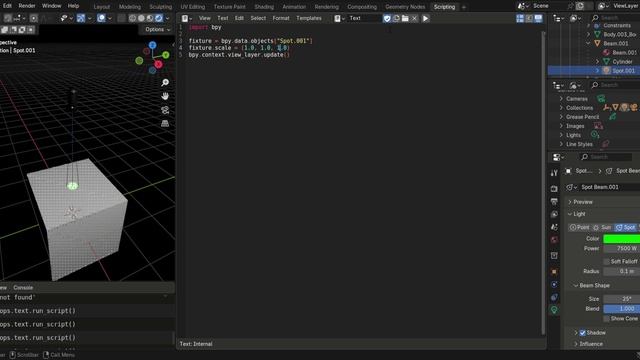Click the pan hand icon in viewport
Image resolution: width=640 pixels, height=360 pixels.
pyautogui.click(x=165, y=96)
